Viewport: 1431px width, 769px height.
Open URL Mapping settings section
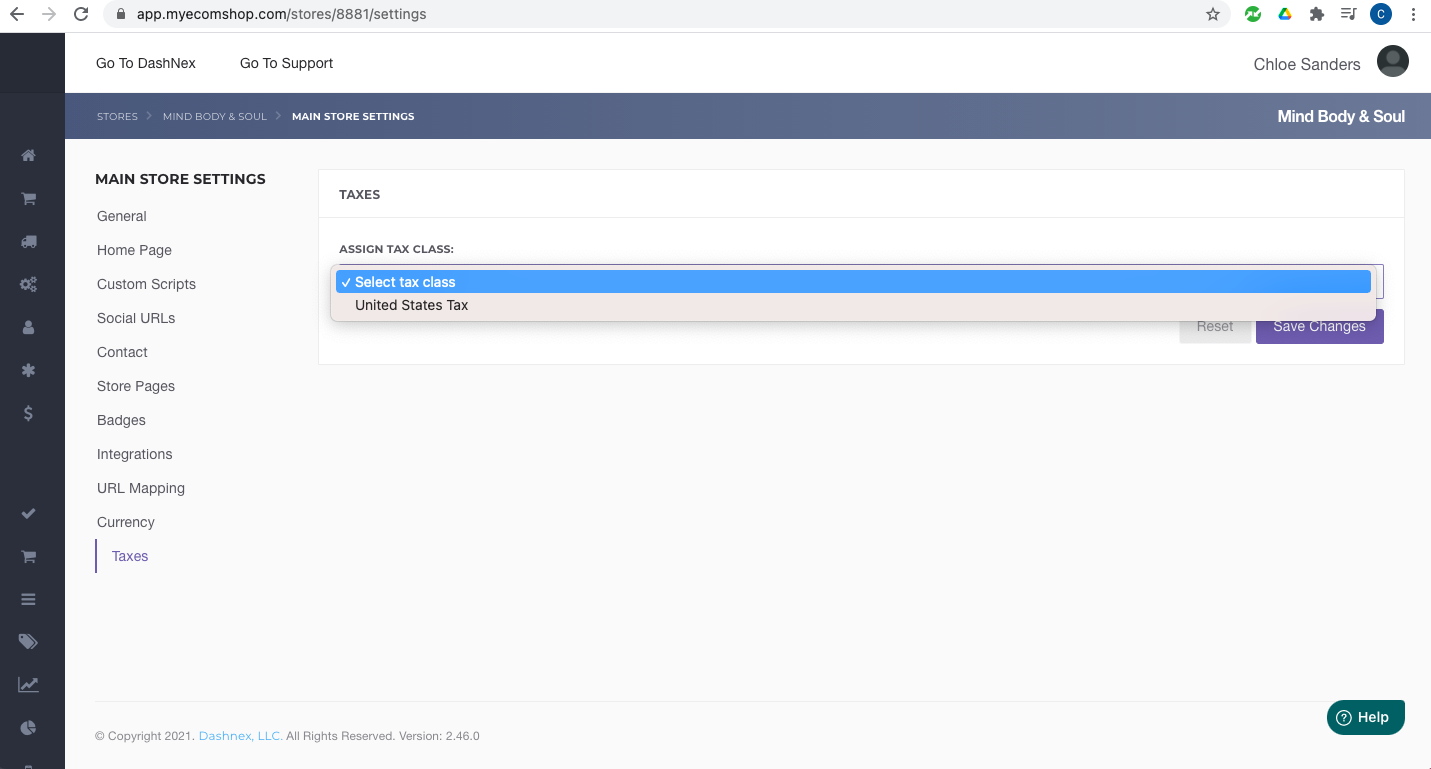(141, 488)
